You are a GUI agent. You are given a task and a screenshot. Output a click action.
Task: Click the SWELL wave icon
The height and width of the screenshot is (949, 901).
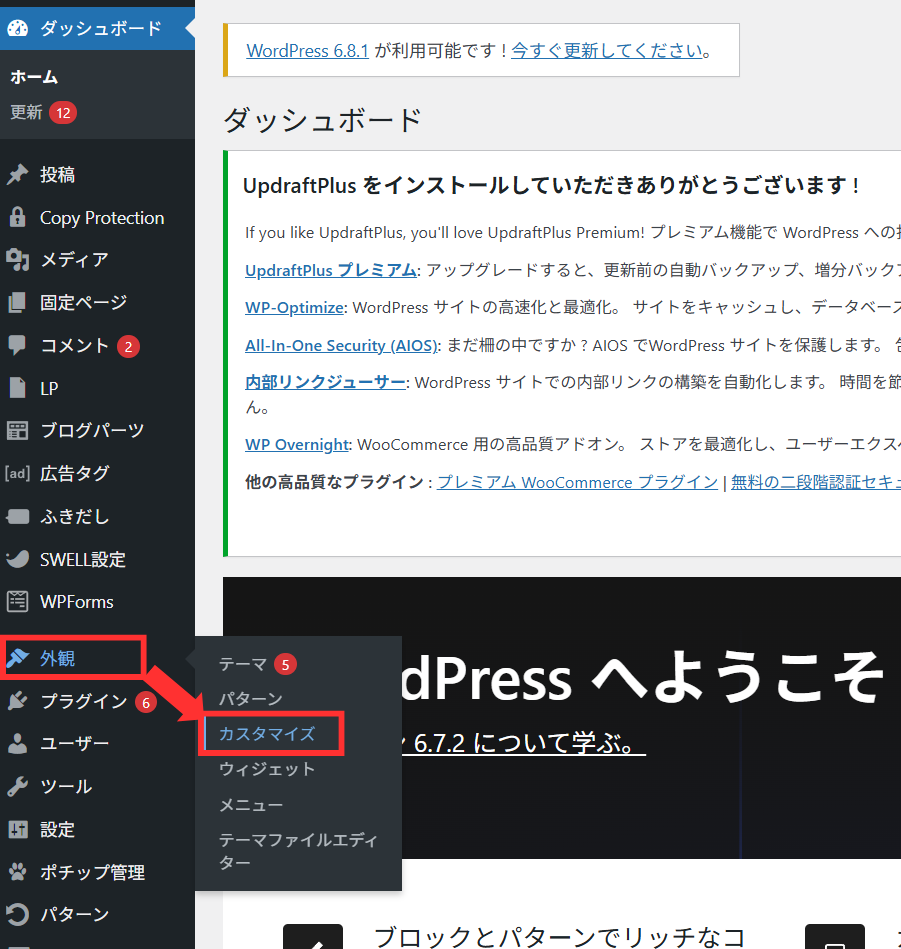point(18,559)
